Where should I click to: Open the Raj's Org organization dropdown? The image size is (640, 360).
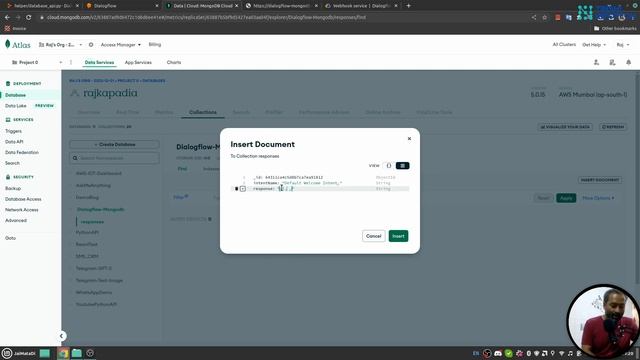pos(60,44)
